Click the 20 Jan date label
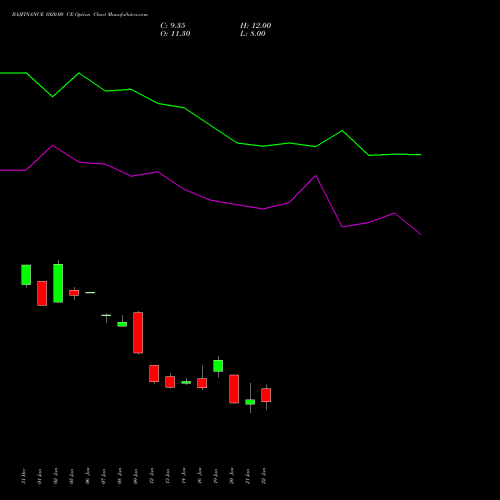This screenshot has height=500, width=500. pos(231,476)
